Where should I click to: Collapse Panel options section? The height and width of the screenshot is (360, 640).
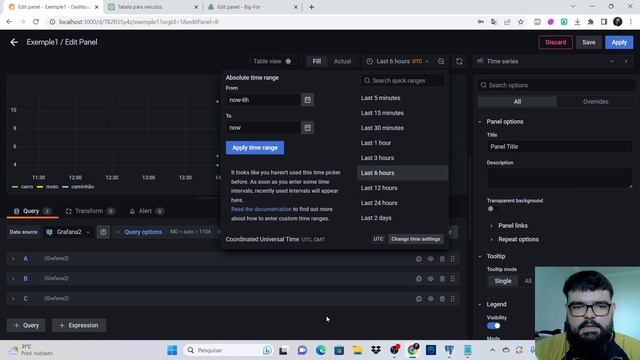[x=504, y=122]
